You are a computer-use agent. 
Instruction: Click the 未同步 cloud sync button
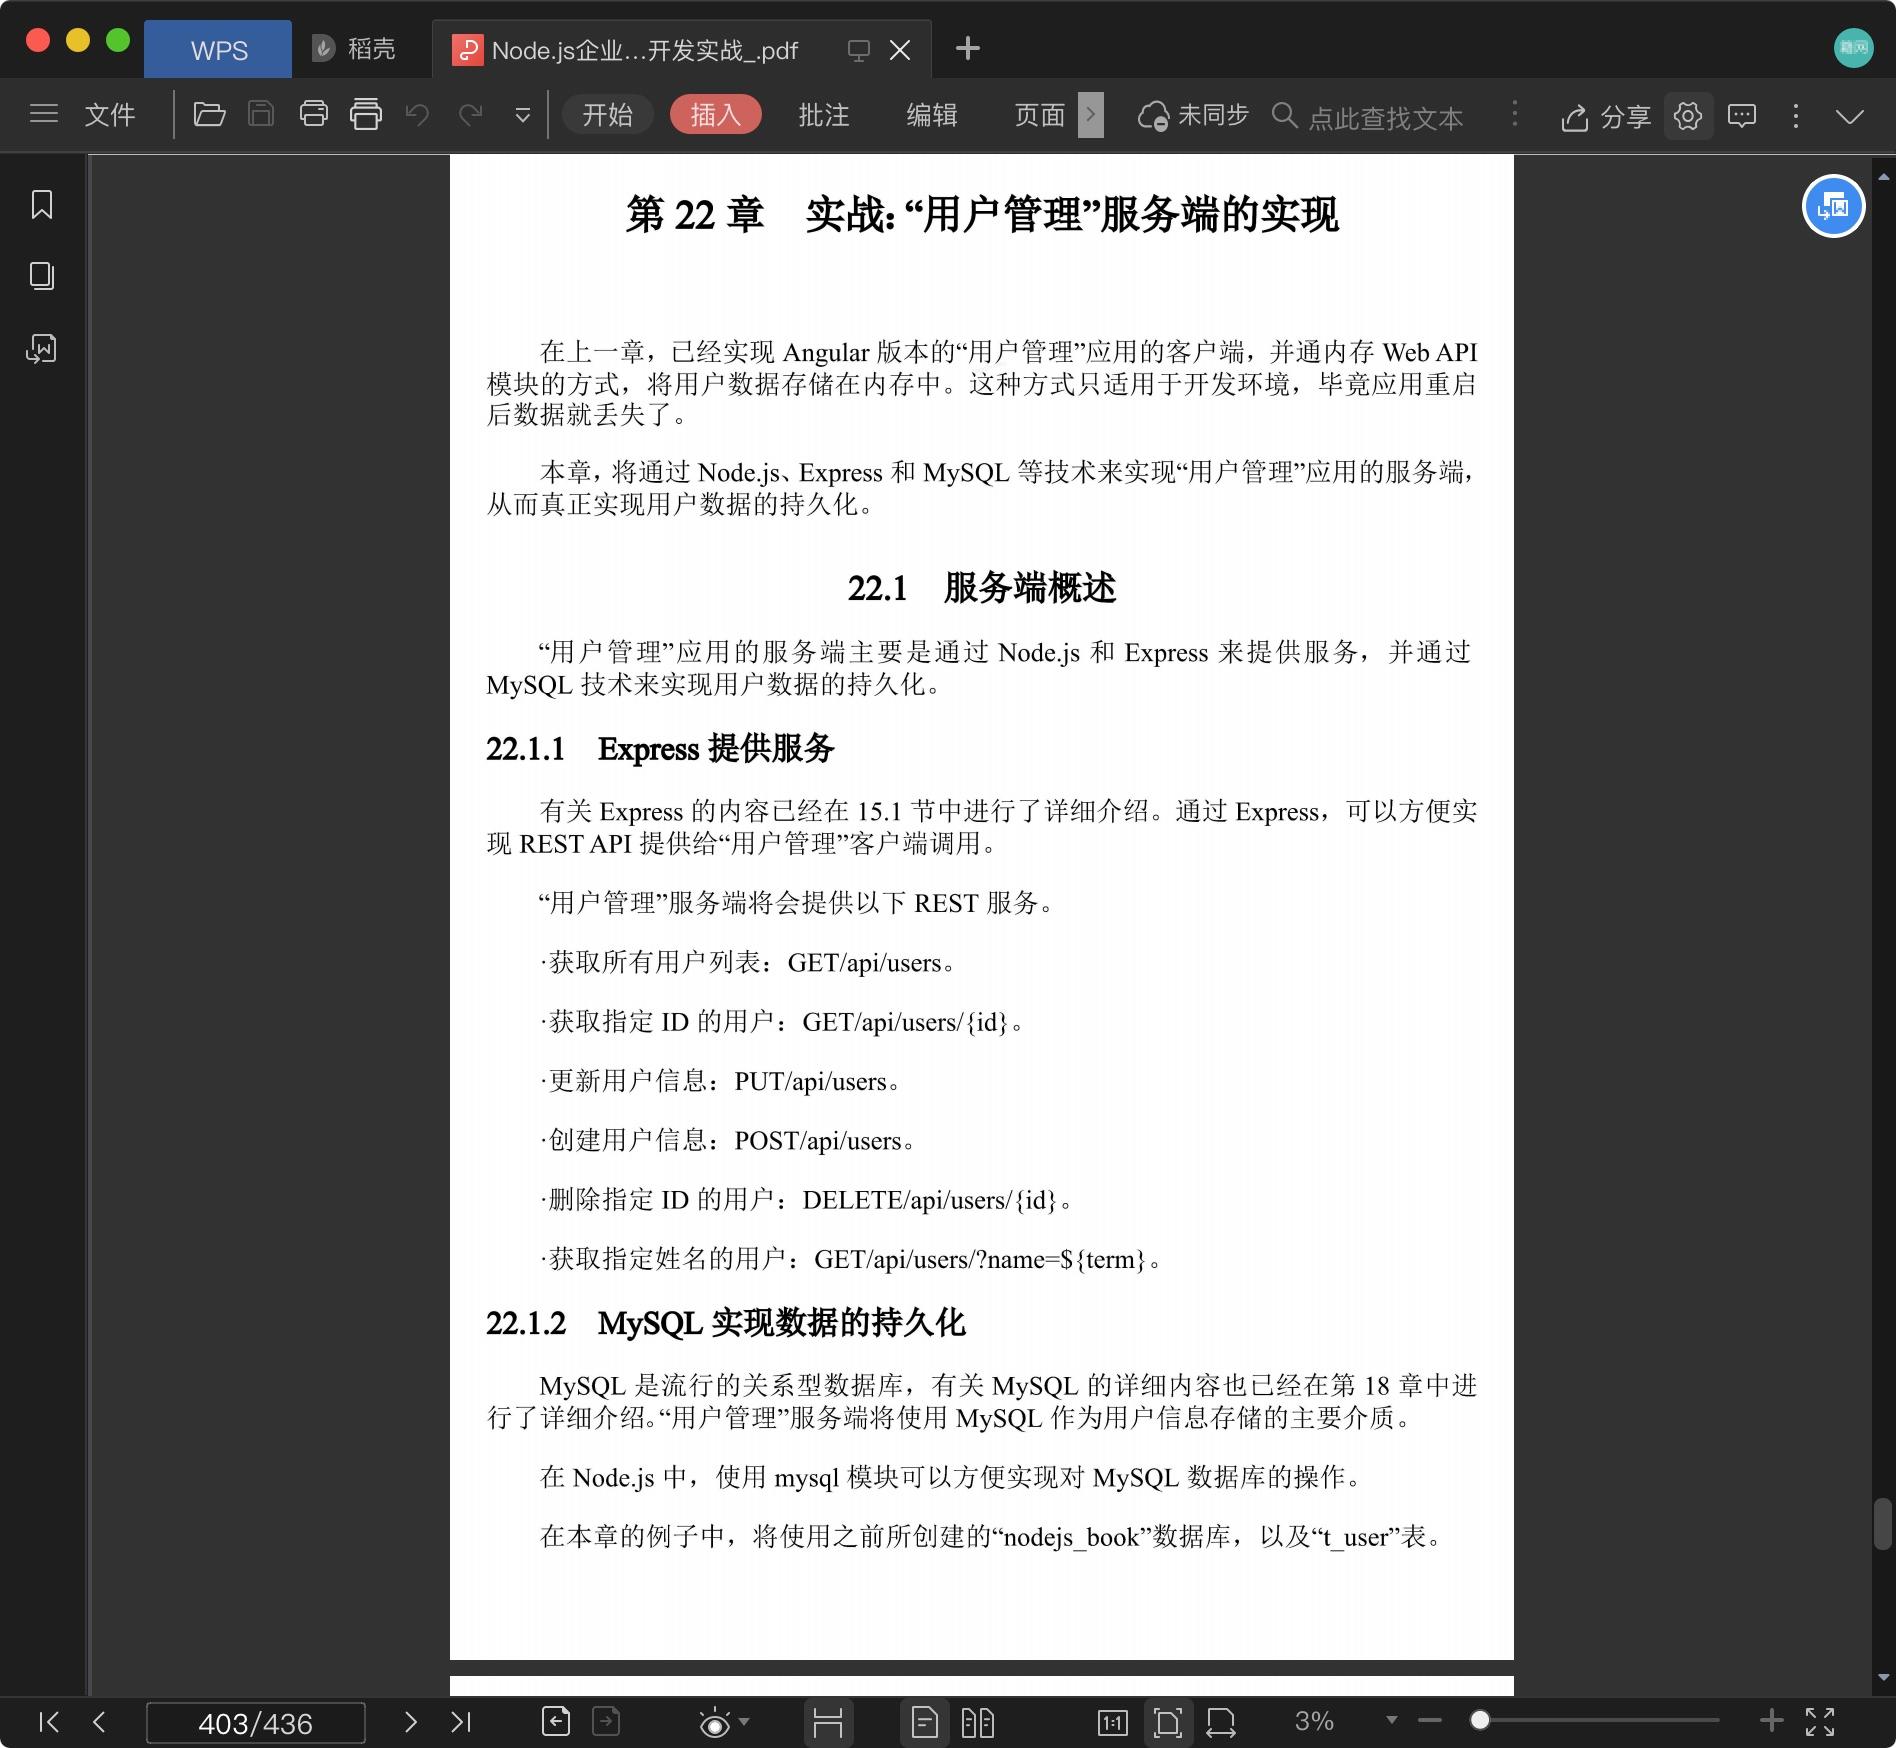point(1193,116)
